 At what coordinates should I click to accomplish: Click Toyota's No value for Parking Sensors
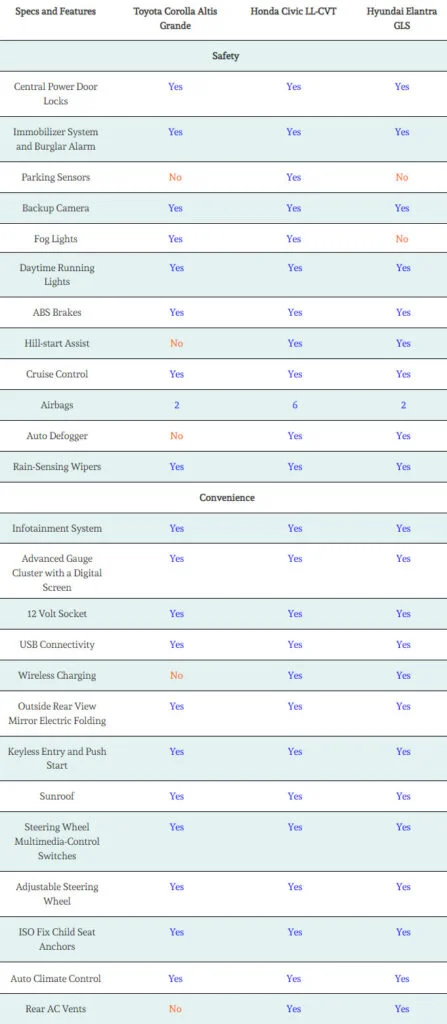[x=175, y=178]
